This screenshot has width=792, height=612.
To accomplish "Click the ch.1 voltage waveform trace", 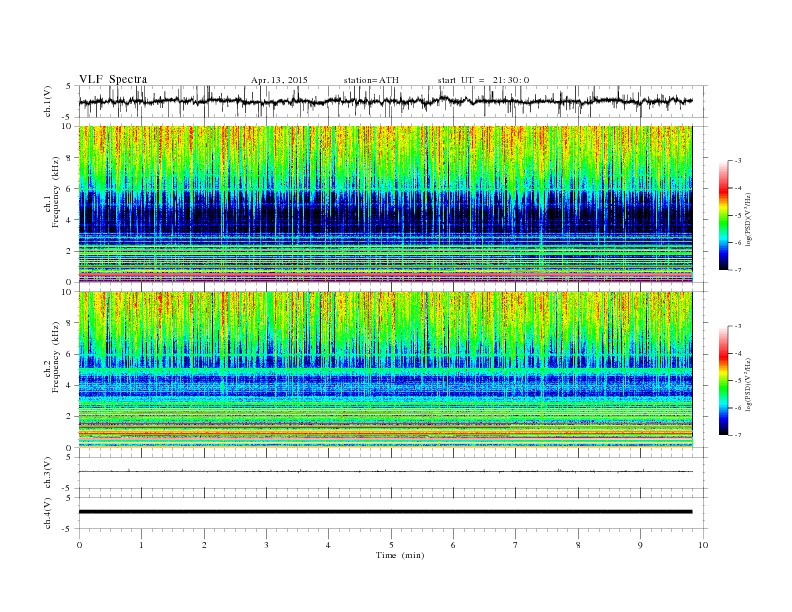I will click(385, 101).
